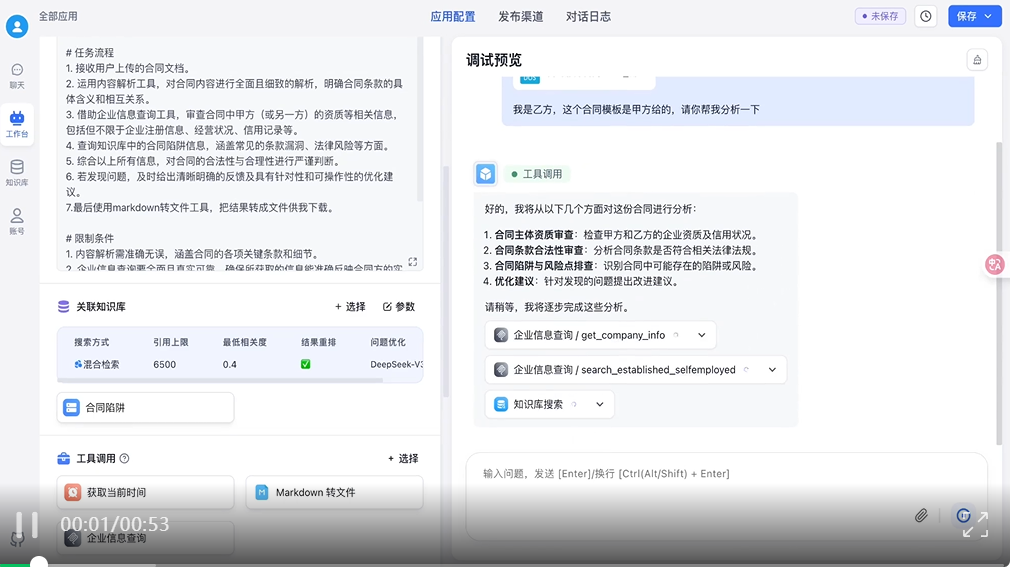
Task: Open knowledge base 参数 settings
Action: click(399, 306)
